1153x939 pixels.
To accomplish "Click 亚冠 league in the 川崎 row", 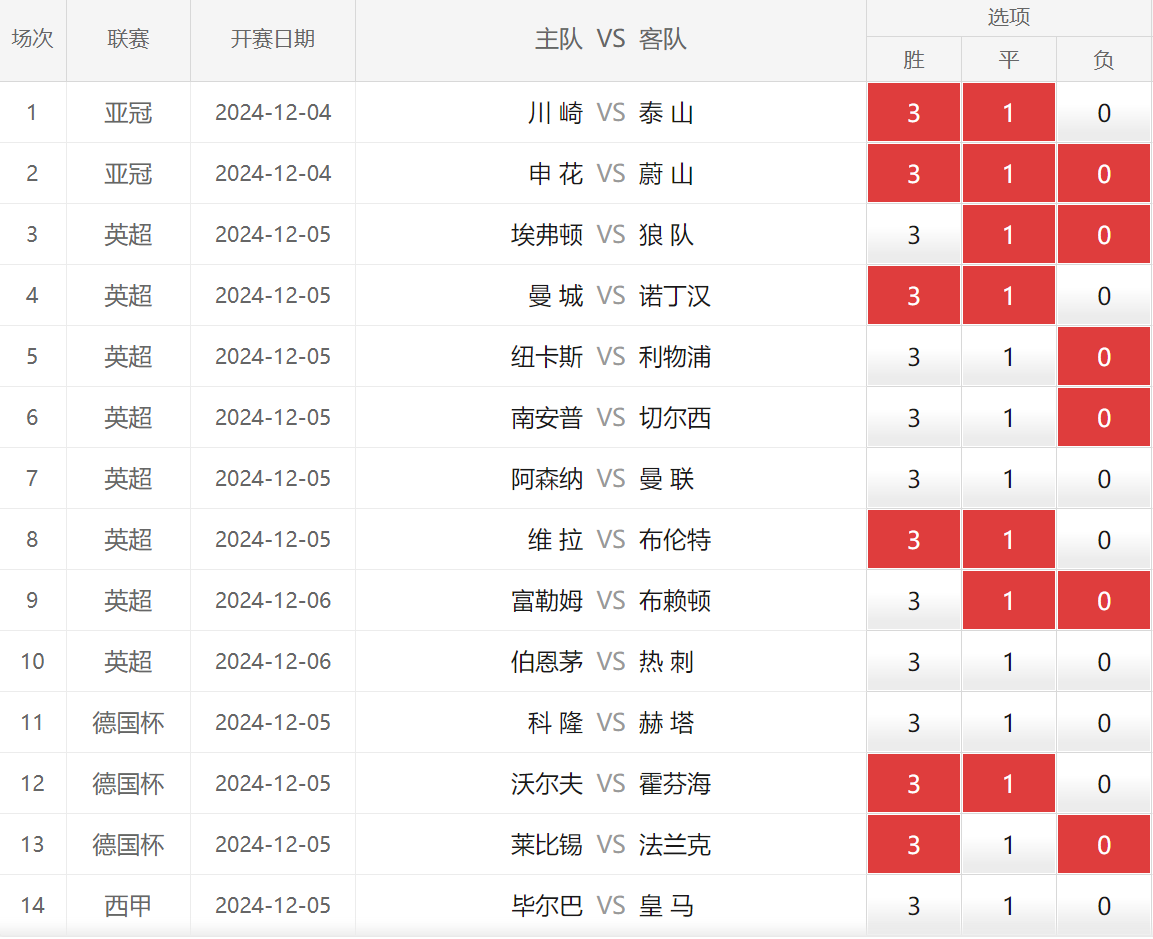I will coord(128,113).
